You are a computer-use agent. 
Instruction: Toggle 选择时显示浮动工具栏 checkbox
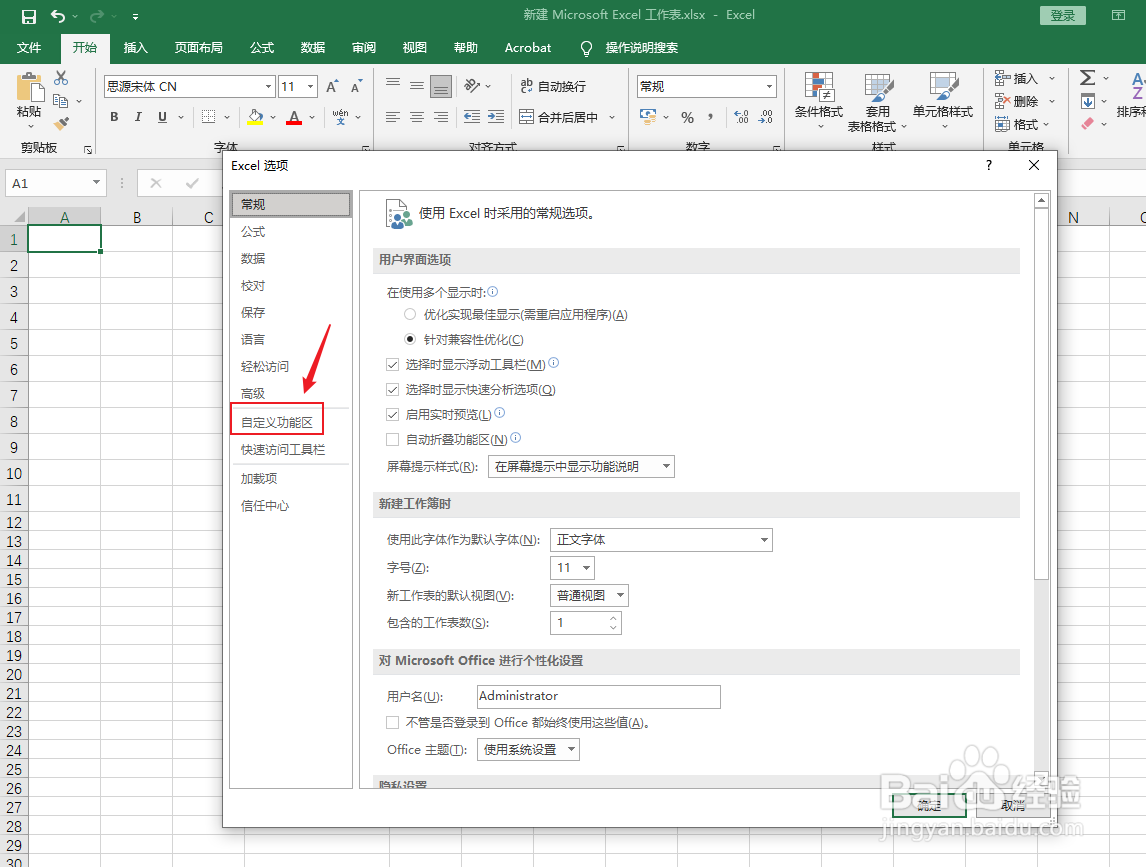point(392,364)
